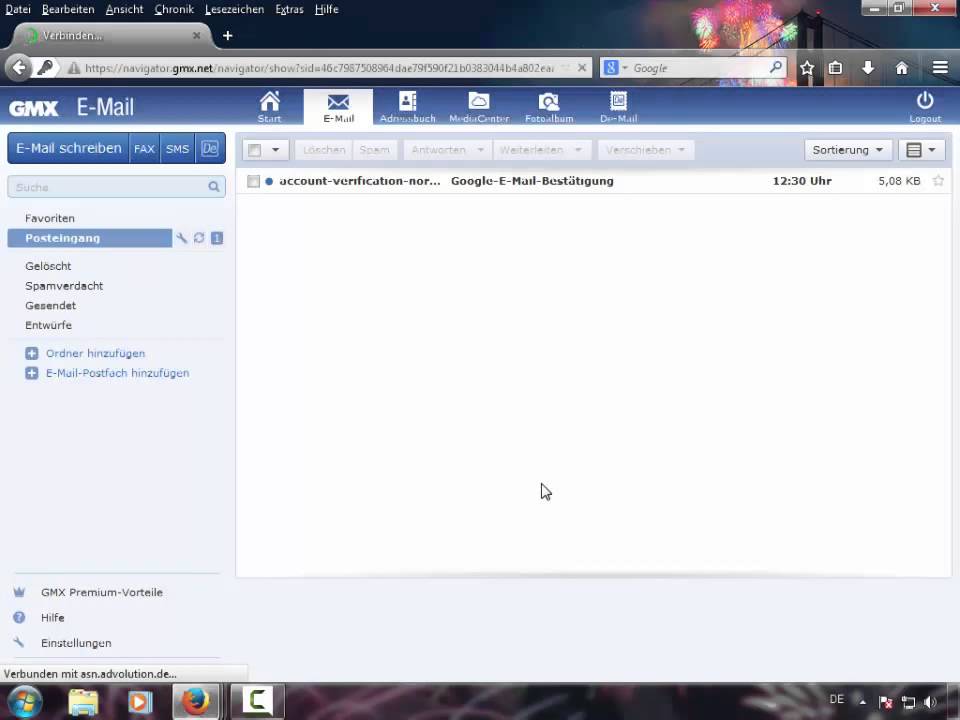
Task: Open Windows Start orb on taskbar
Action: point(24,702)
